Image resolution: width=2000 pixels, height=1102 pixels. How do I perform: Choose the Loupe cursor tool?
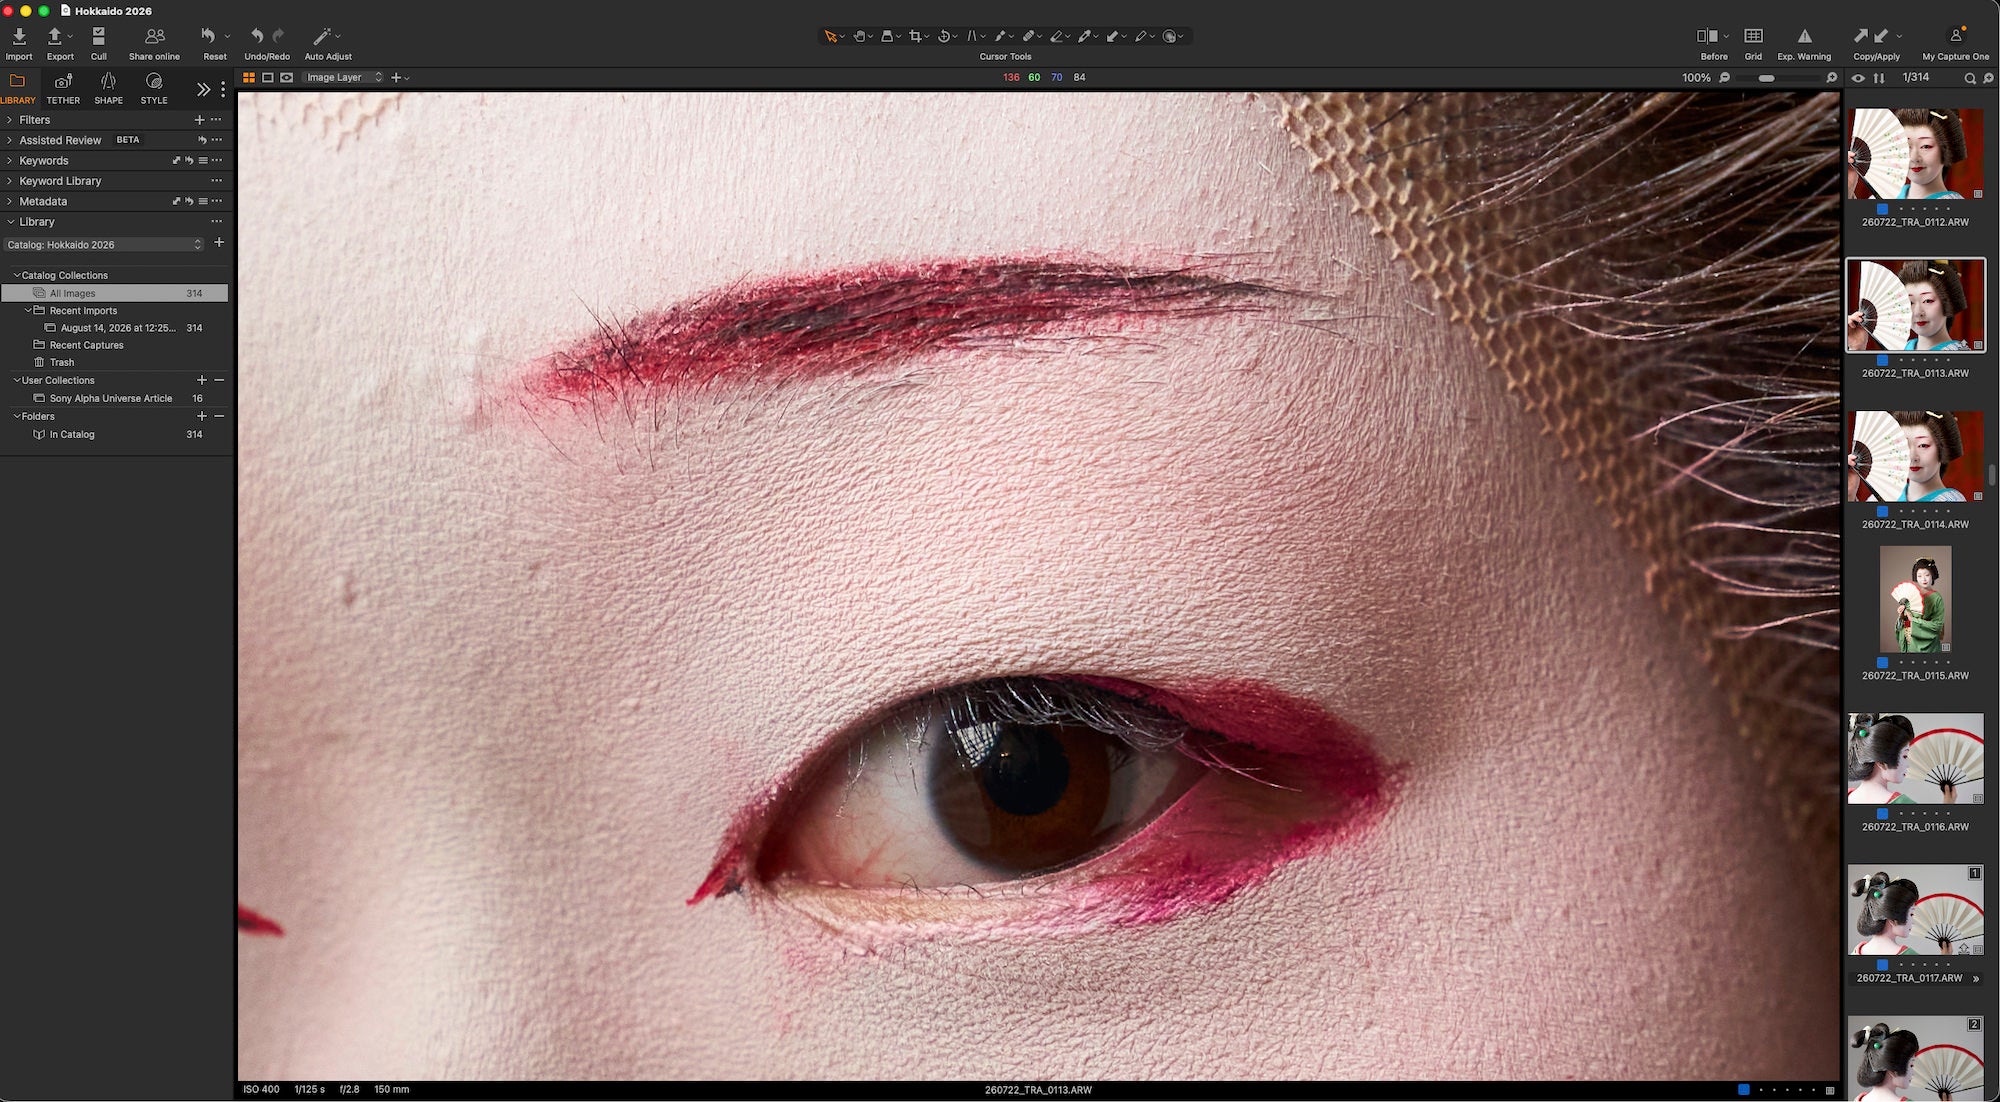pyautogui.click(x=887, y=37)
